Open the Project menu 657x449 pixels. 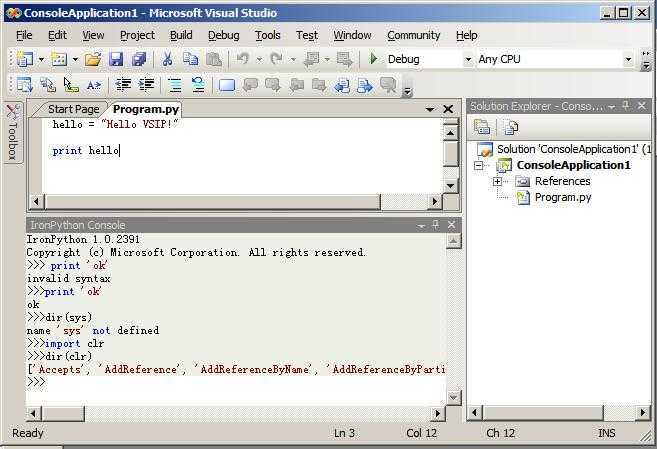point(137,35)
